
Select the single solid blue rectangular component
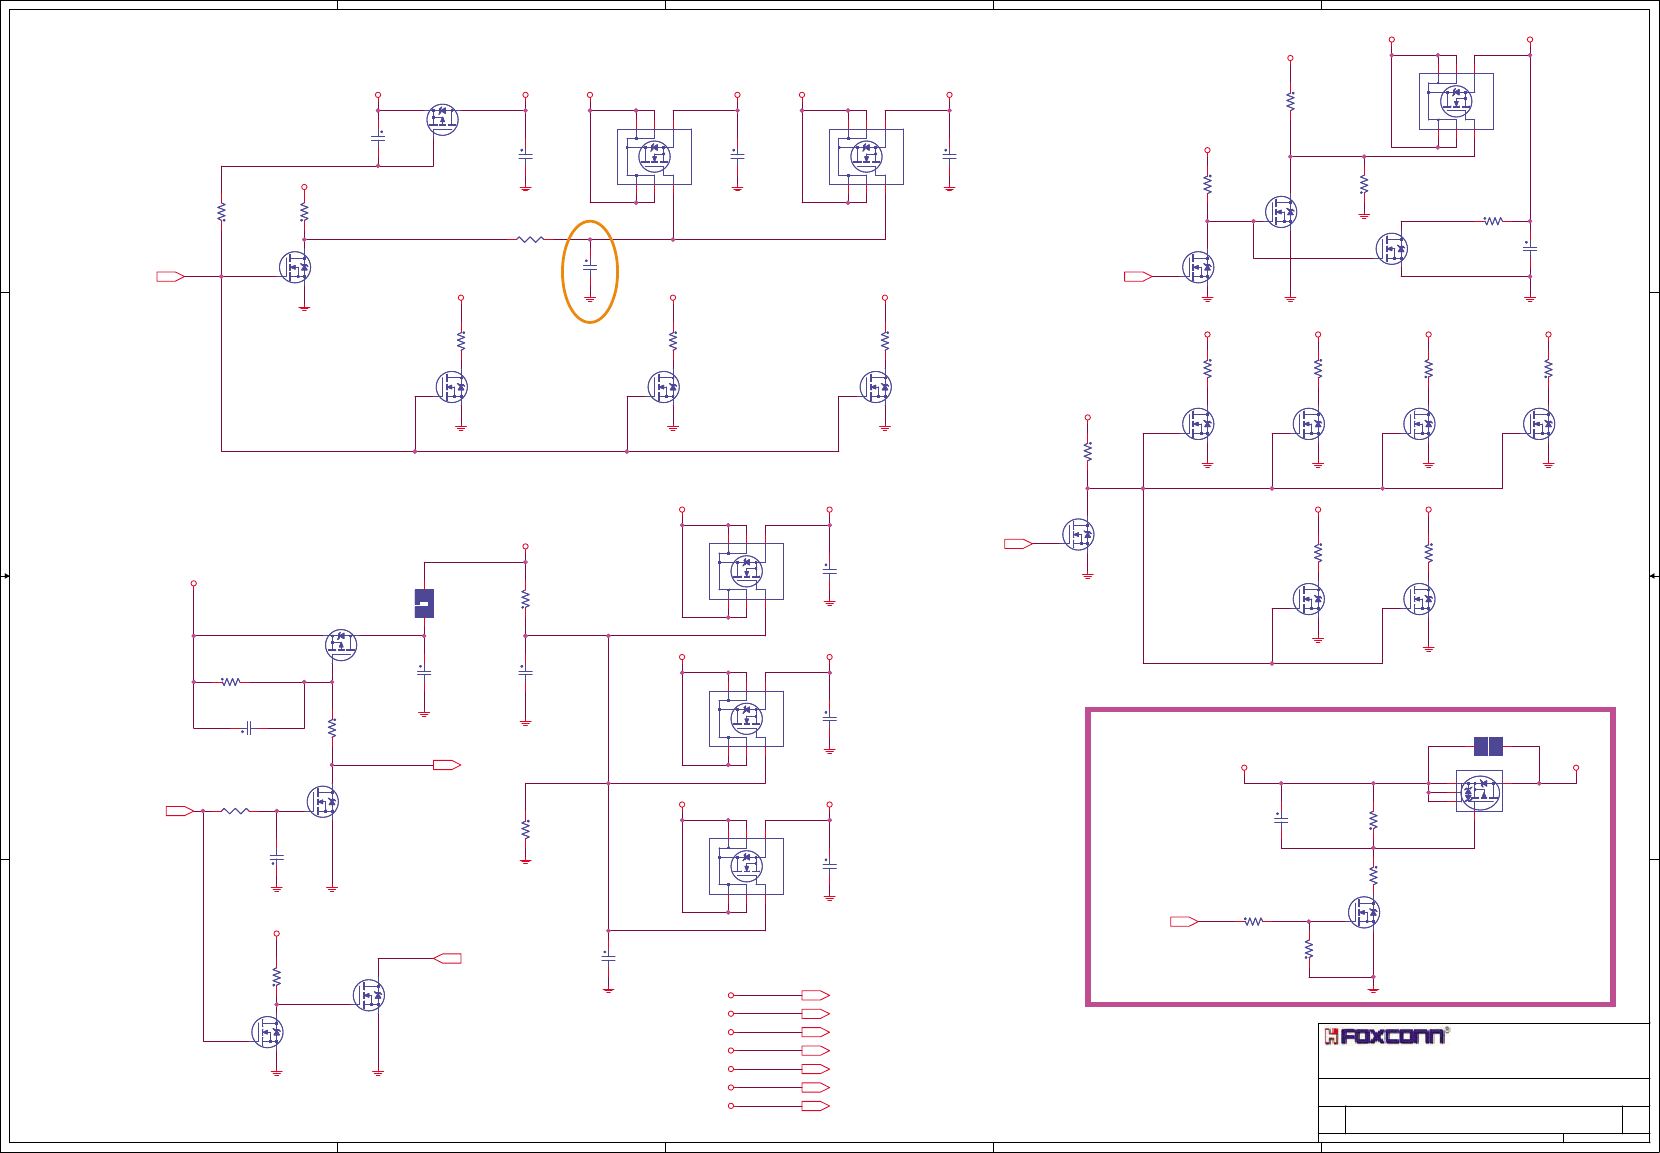tap(424, 603)
